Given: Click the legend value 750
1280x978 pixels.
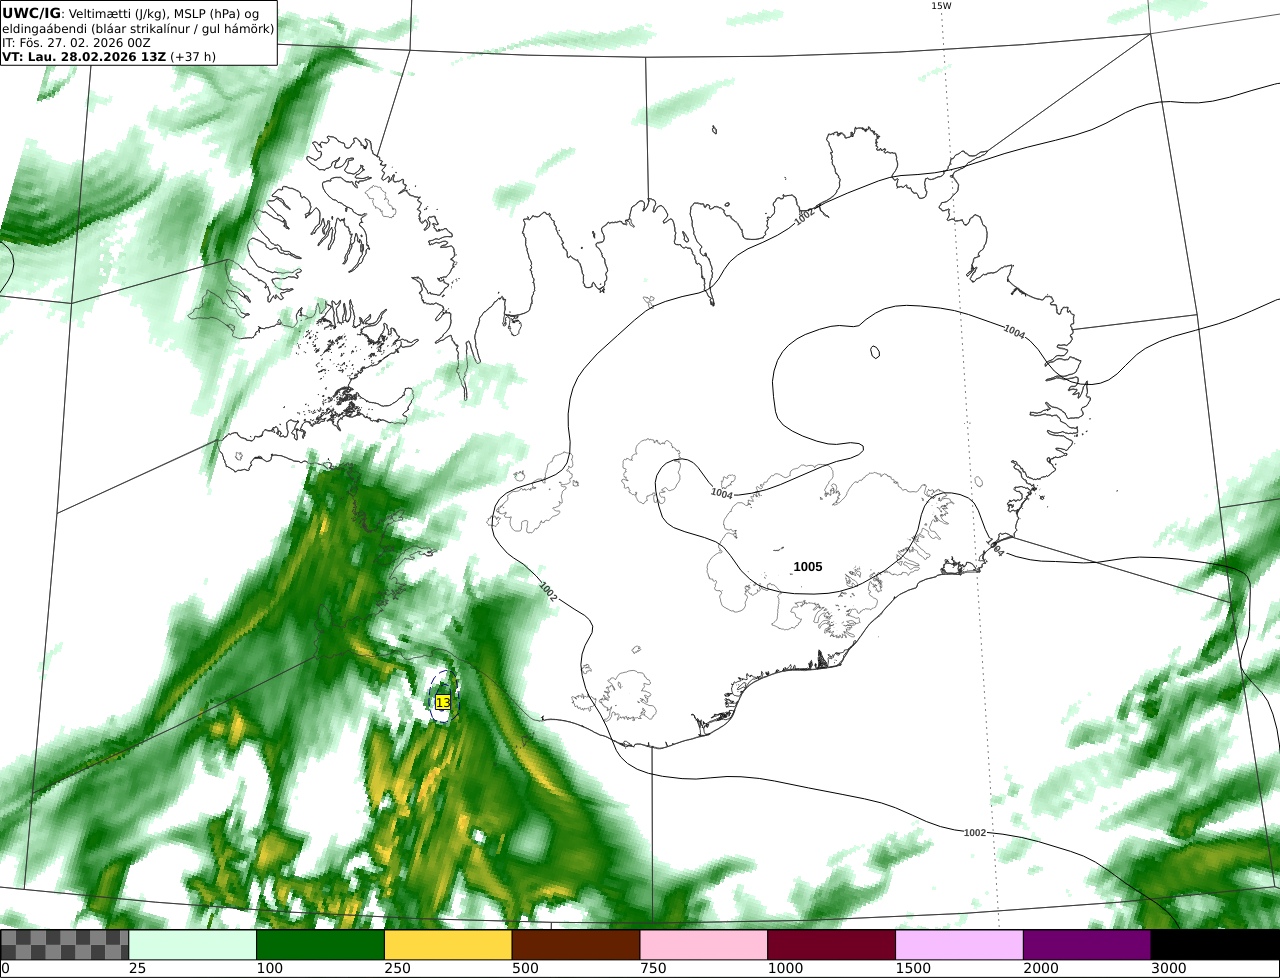Looking at the screenshot, I should (x=652, y=969).
